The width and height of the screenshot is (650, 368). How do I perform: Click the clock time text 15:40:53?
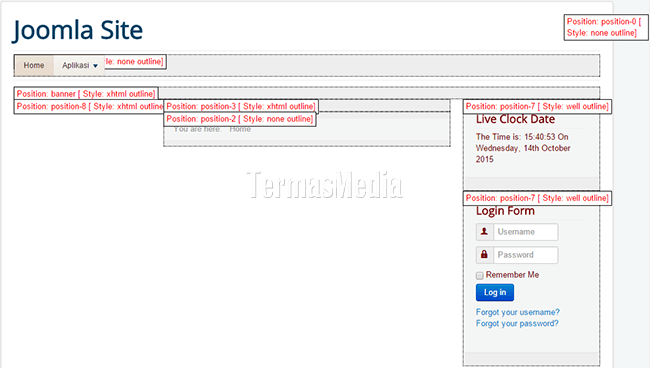pos(539,137)
